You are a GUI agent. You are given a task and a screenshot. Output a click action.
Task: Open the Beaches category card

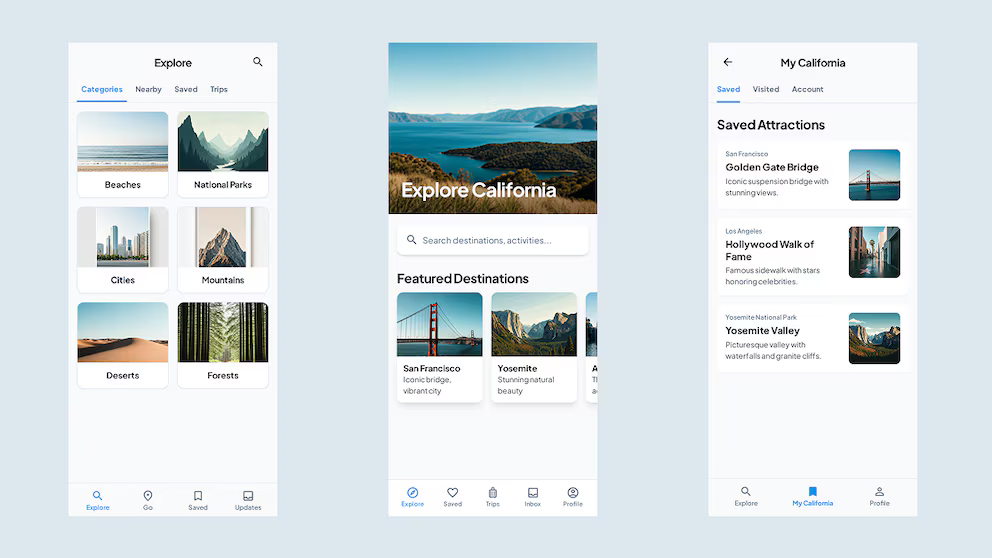123,154
